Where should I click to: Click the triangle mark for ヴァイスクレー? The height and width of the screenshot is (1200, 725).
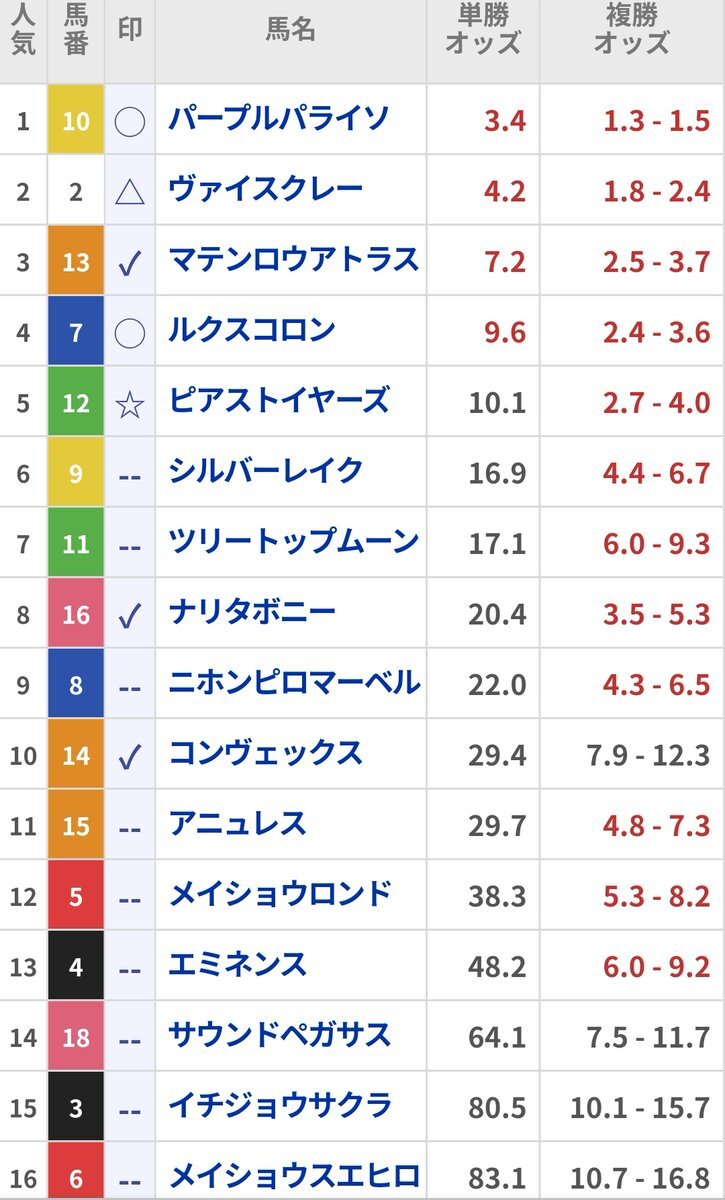[130, 192]
